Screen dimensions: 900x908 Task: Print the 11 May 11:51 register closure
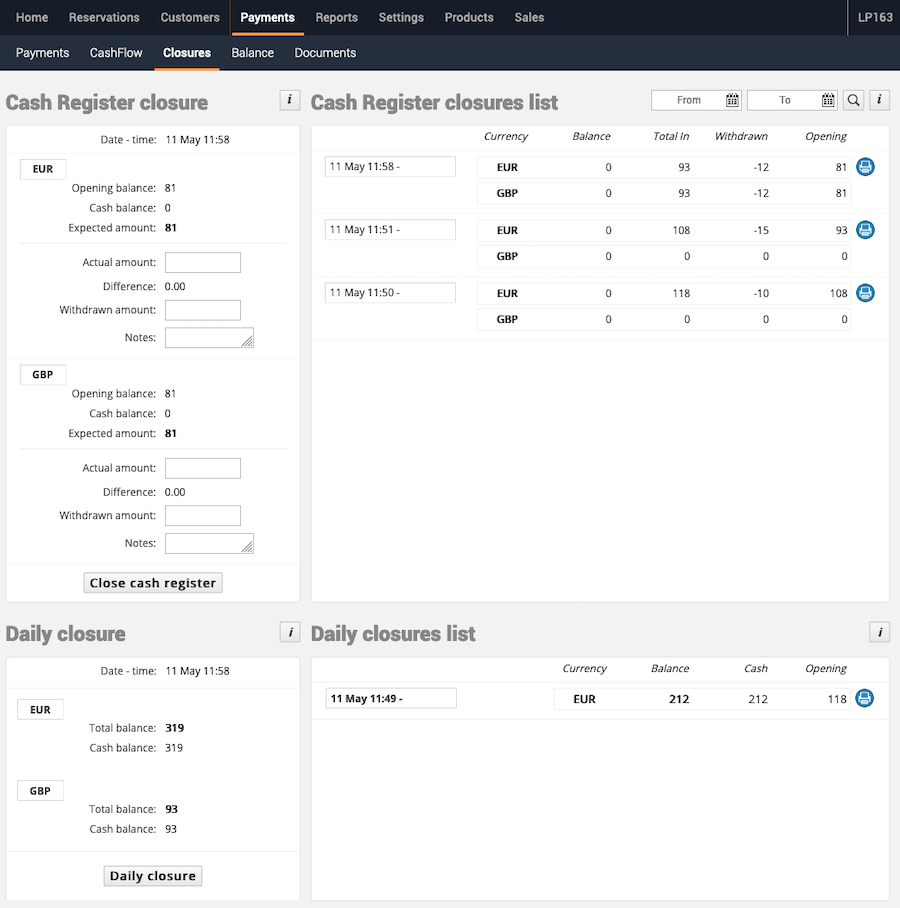point(865,230)
